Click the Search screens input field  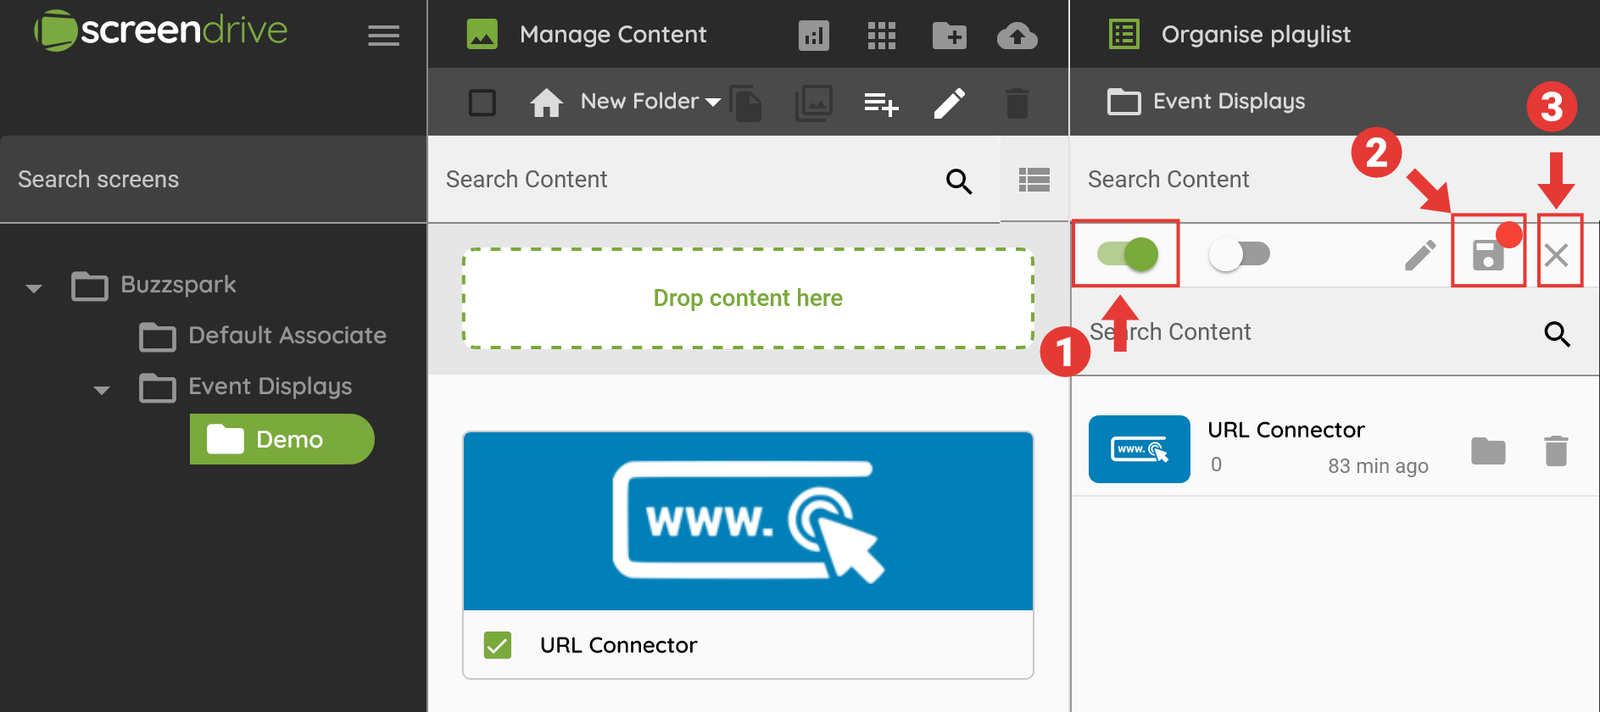[212, 180]
